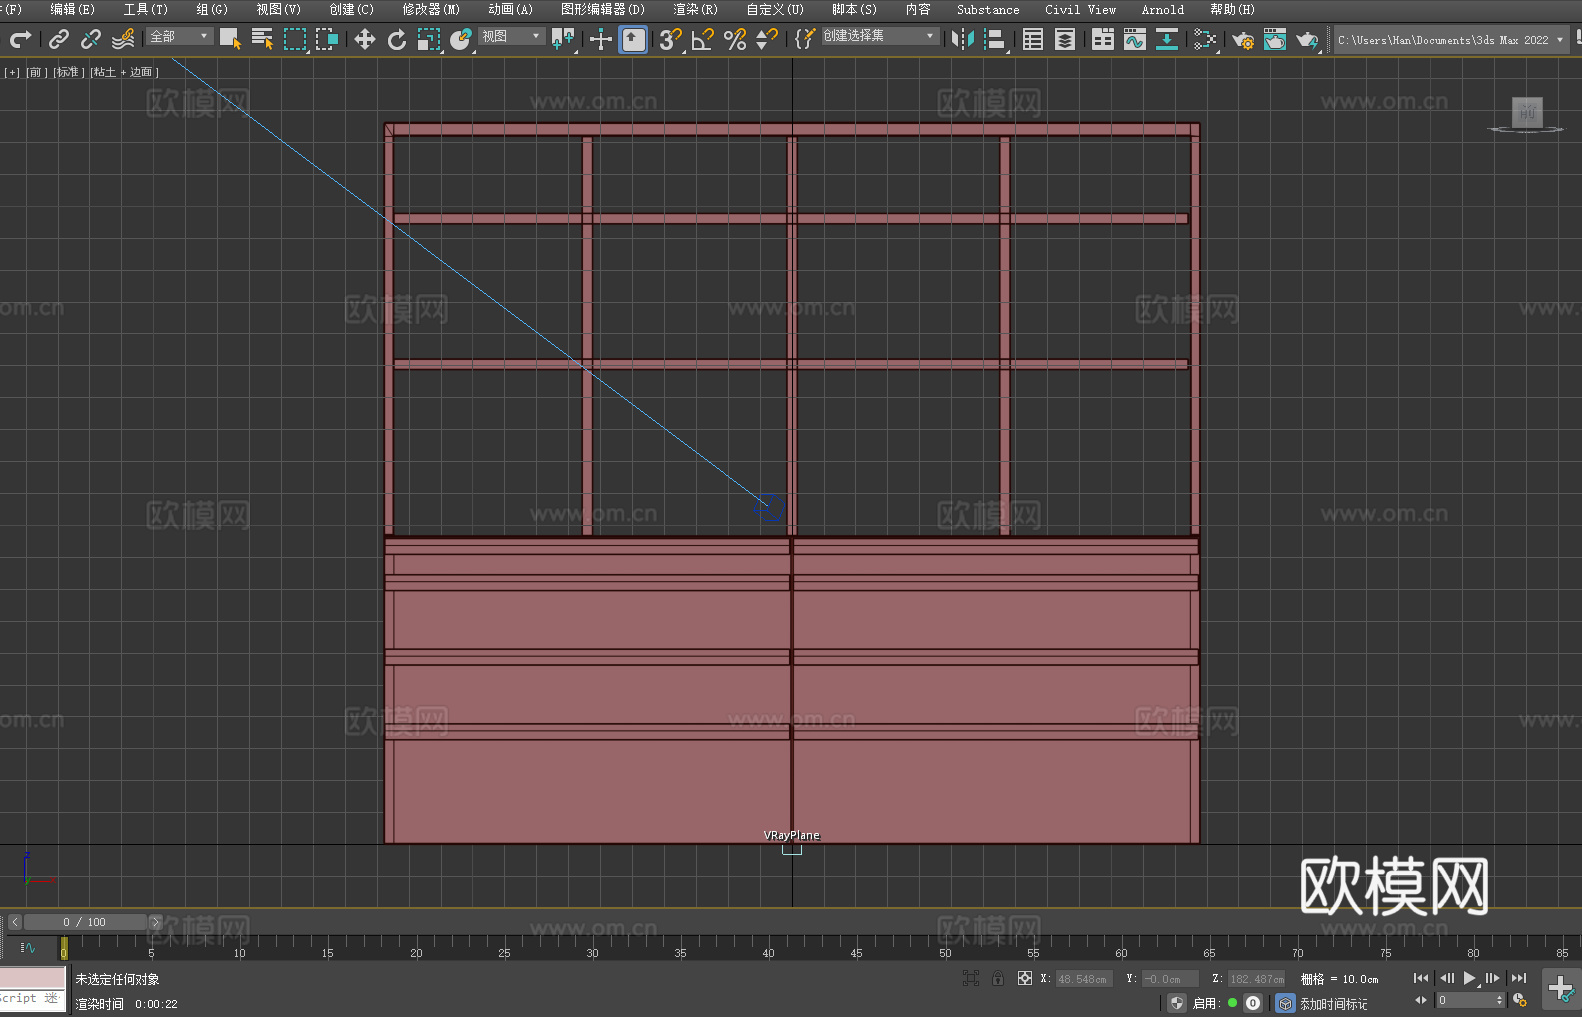This screenshot has width=1582, height=1017.
Task: Click the Use Pivot Point Center icon
Action: point(563,39)
